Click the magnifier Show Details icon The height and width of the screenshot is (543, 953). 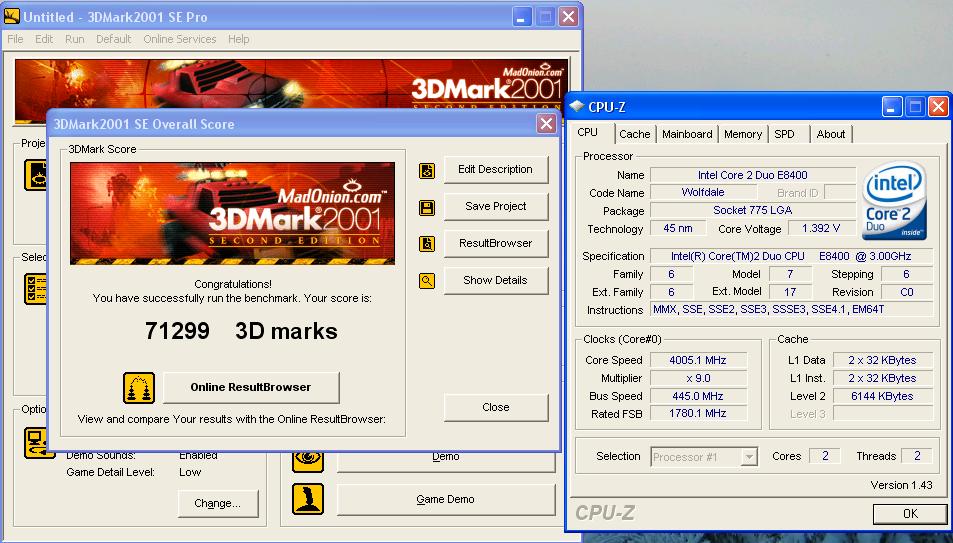(427, 281)
